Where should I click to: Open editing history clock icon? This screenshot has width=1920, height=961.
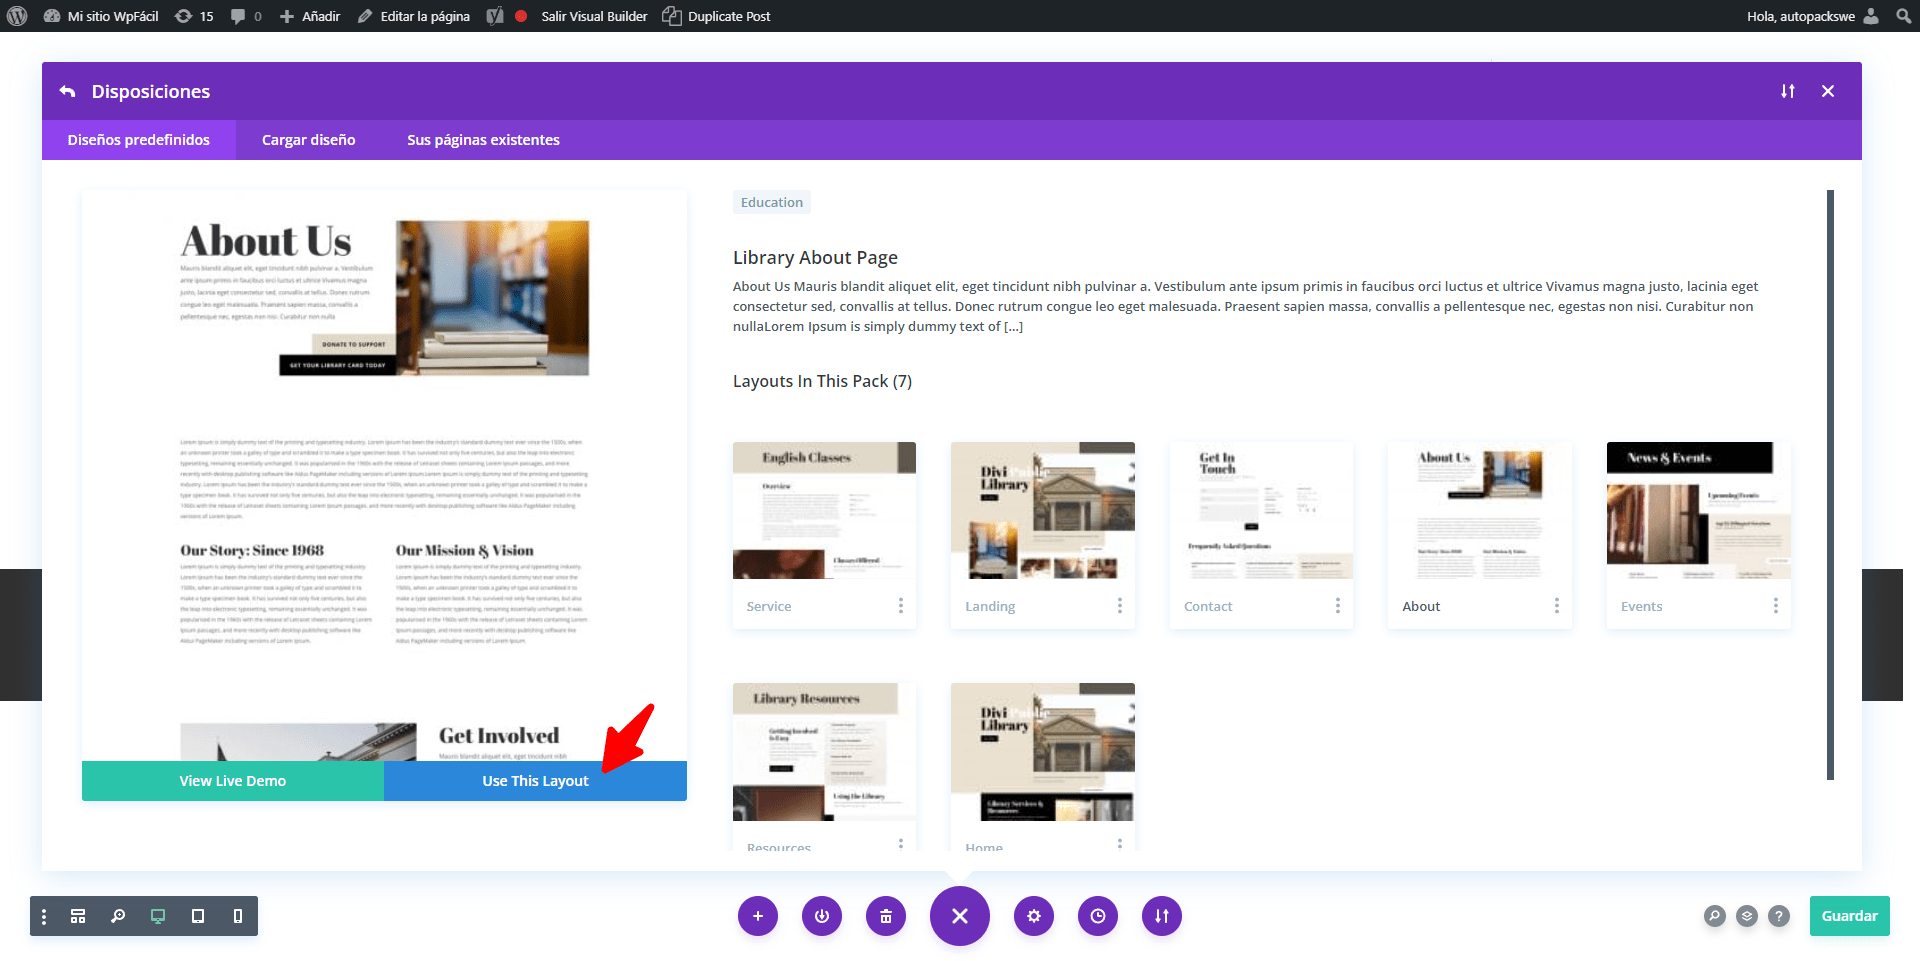[1098, 916]
